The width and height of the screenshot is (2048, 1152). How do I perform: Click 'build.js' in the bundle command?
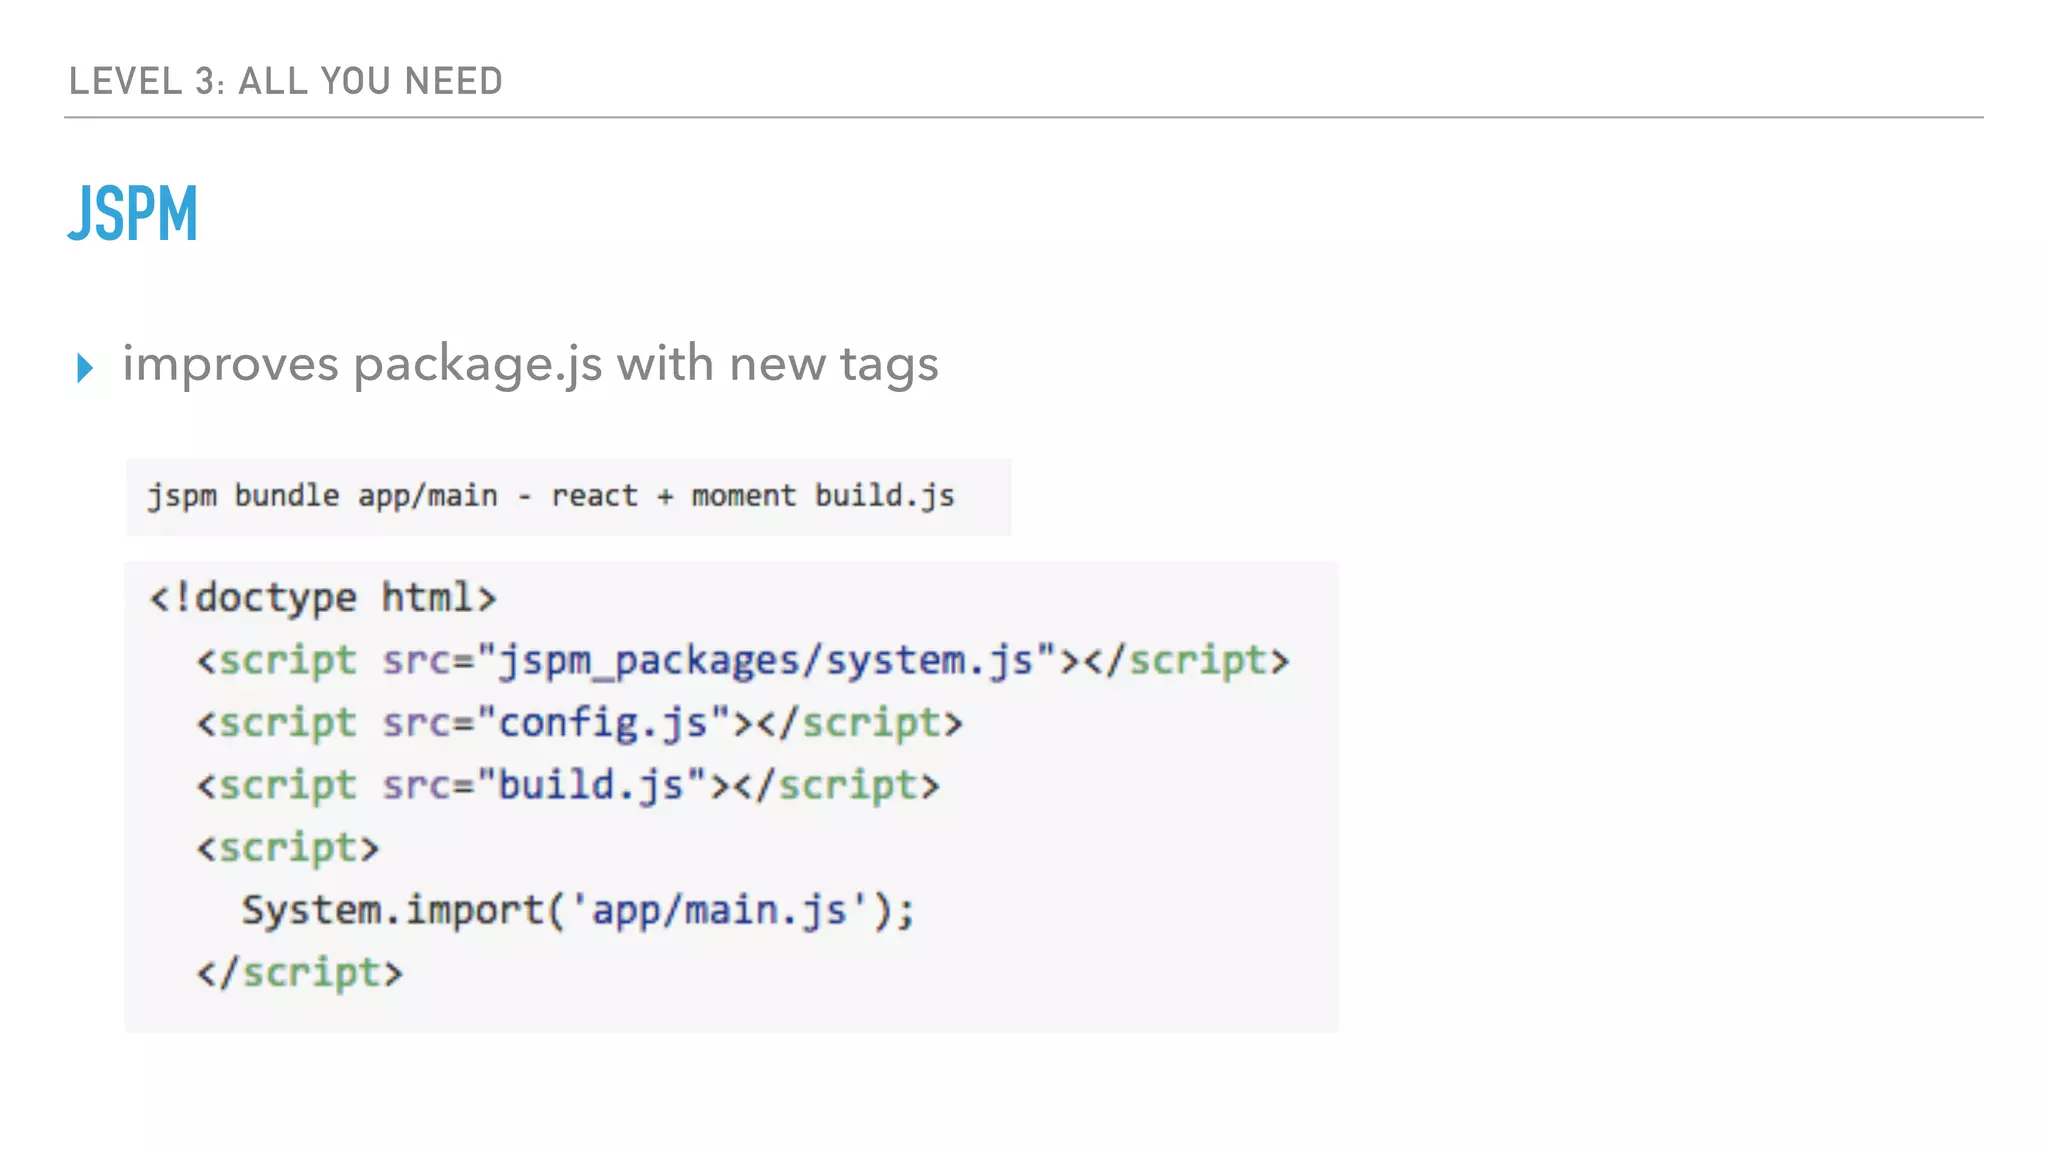coord(884,496)
